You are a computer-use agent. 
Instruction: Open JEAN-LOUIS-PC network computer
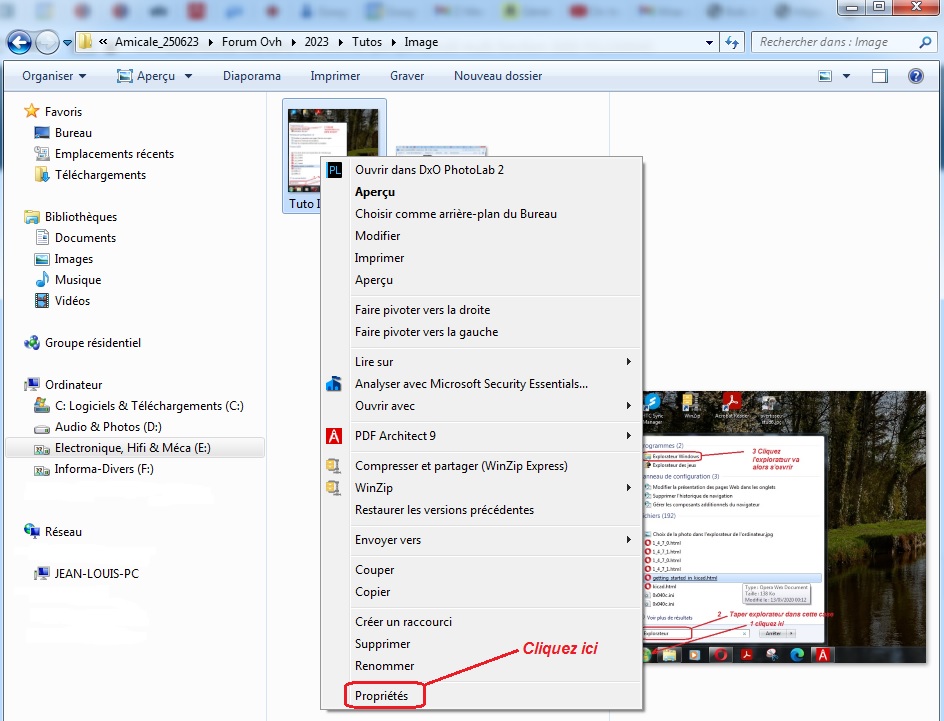[x=96, y=574]
